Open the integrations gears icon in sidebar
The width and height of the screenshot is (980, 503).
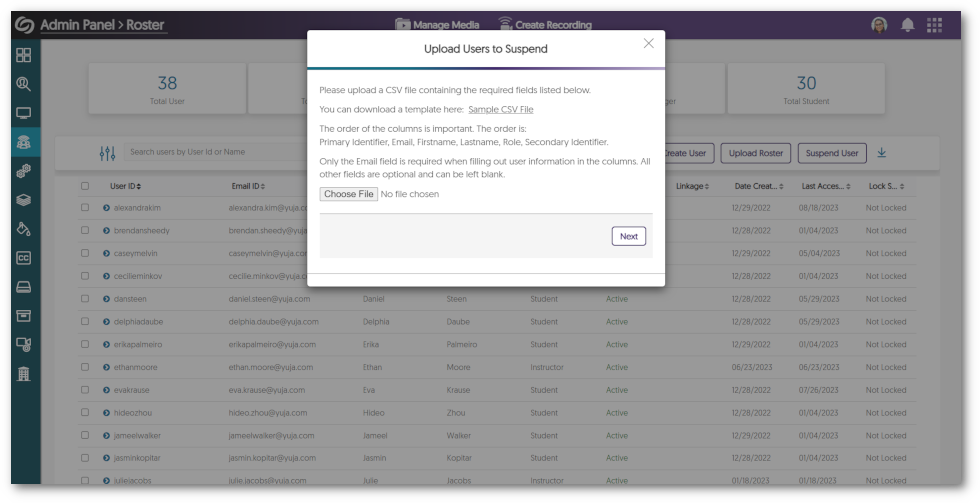pyautogui.click(x=24, y=171)
